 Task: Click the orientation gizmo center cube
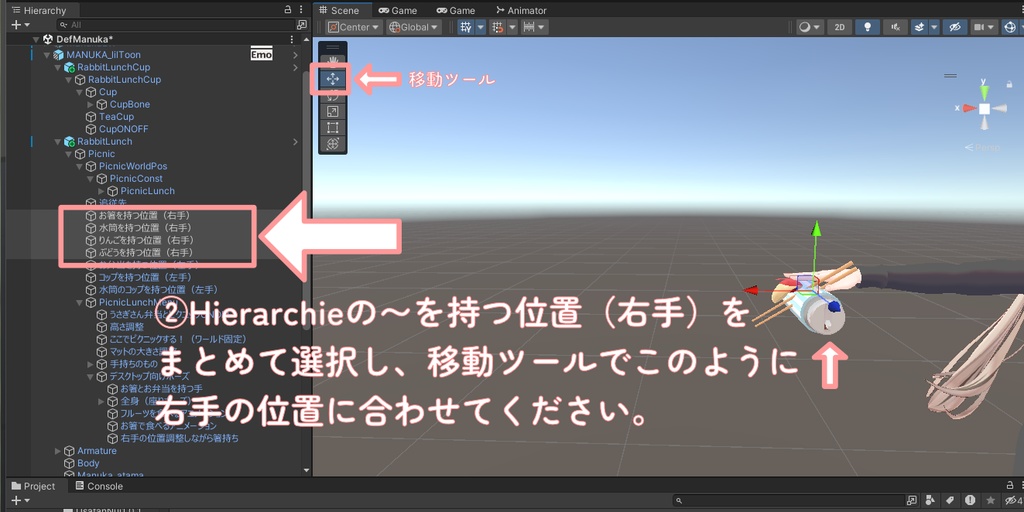[x=984, y=108]
